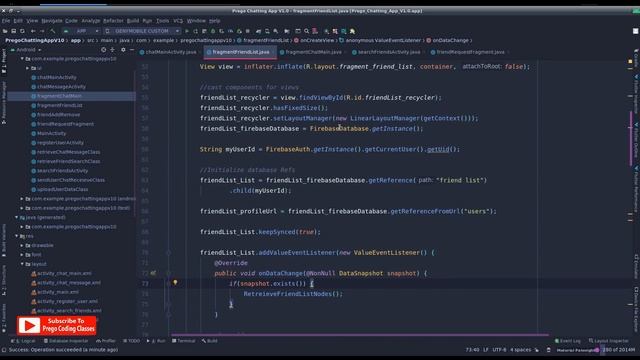Click the Open folder icon in toolbar
This screenshot has height=360, width=640.
(x=5, y=31)
